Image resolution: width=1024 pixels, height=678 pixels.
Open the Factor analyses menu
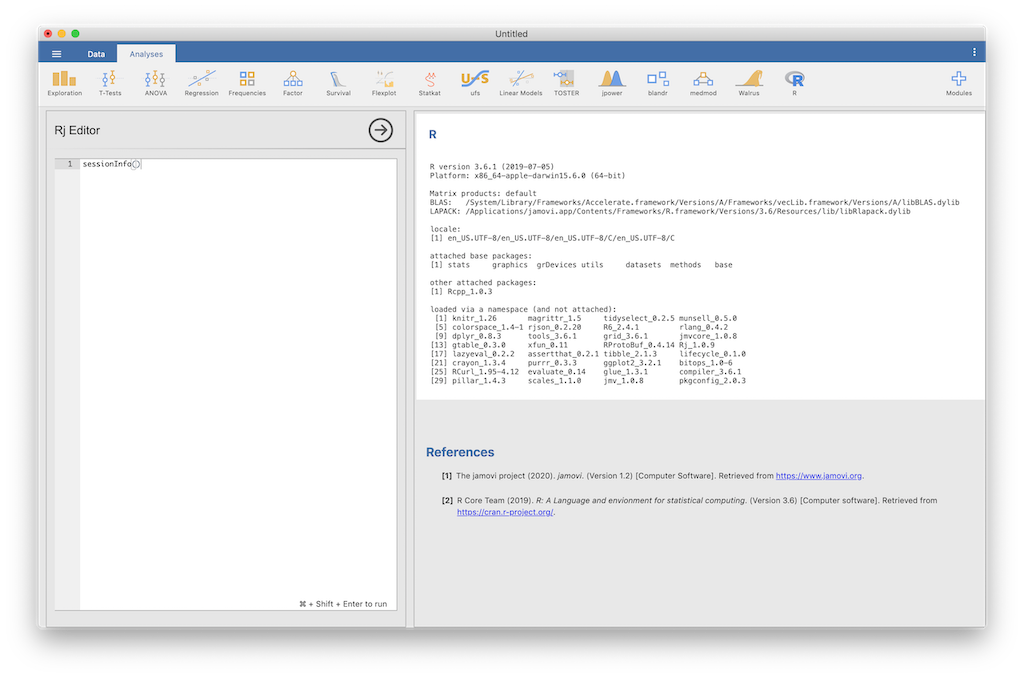point(293,84)
